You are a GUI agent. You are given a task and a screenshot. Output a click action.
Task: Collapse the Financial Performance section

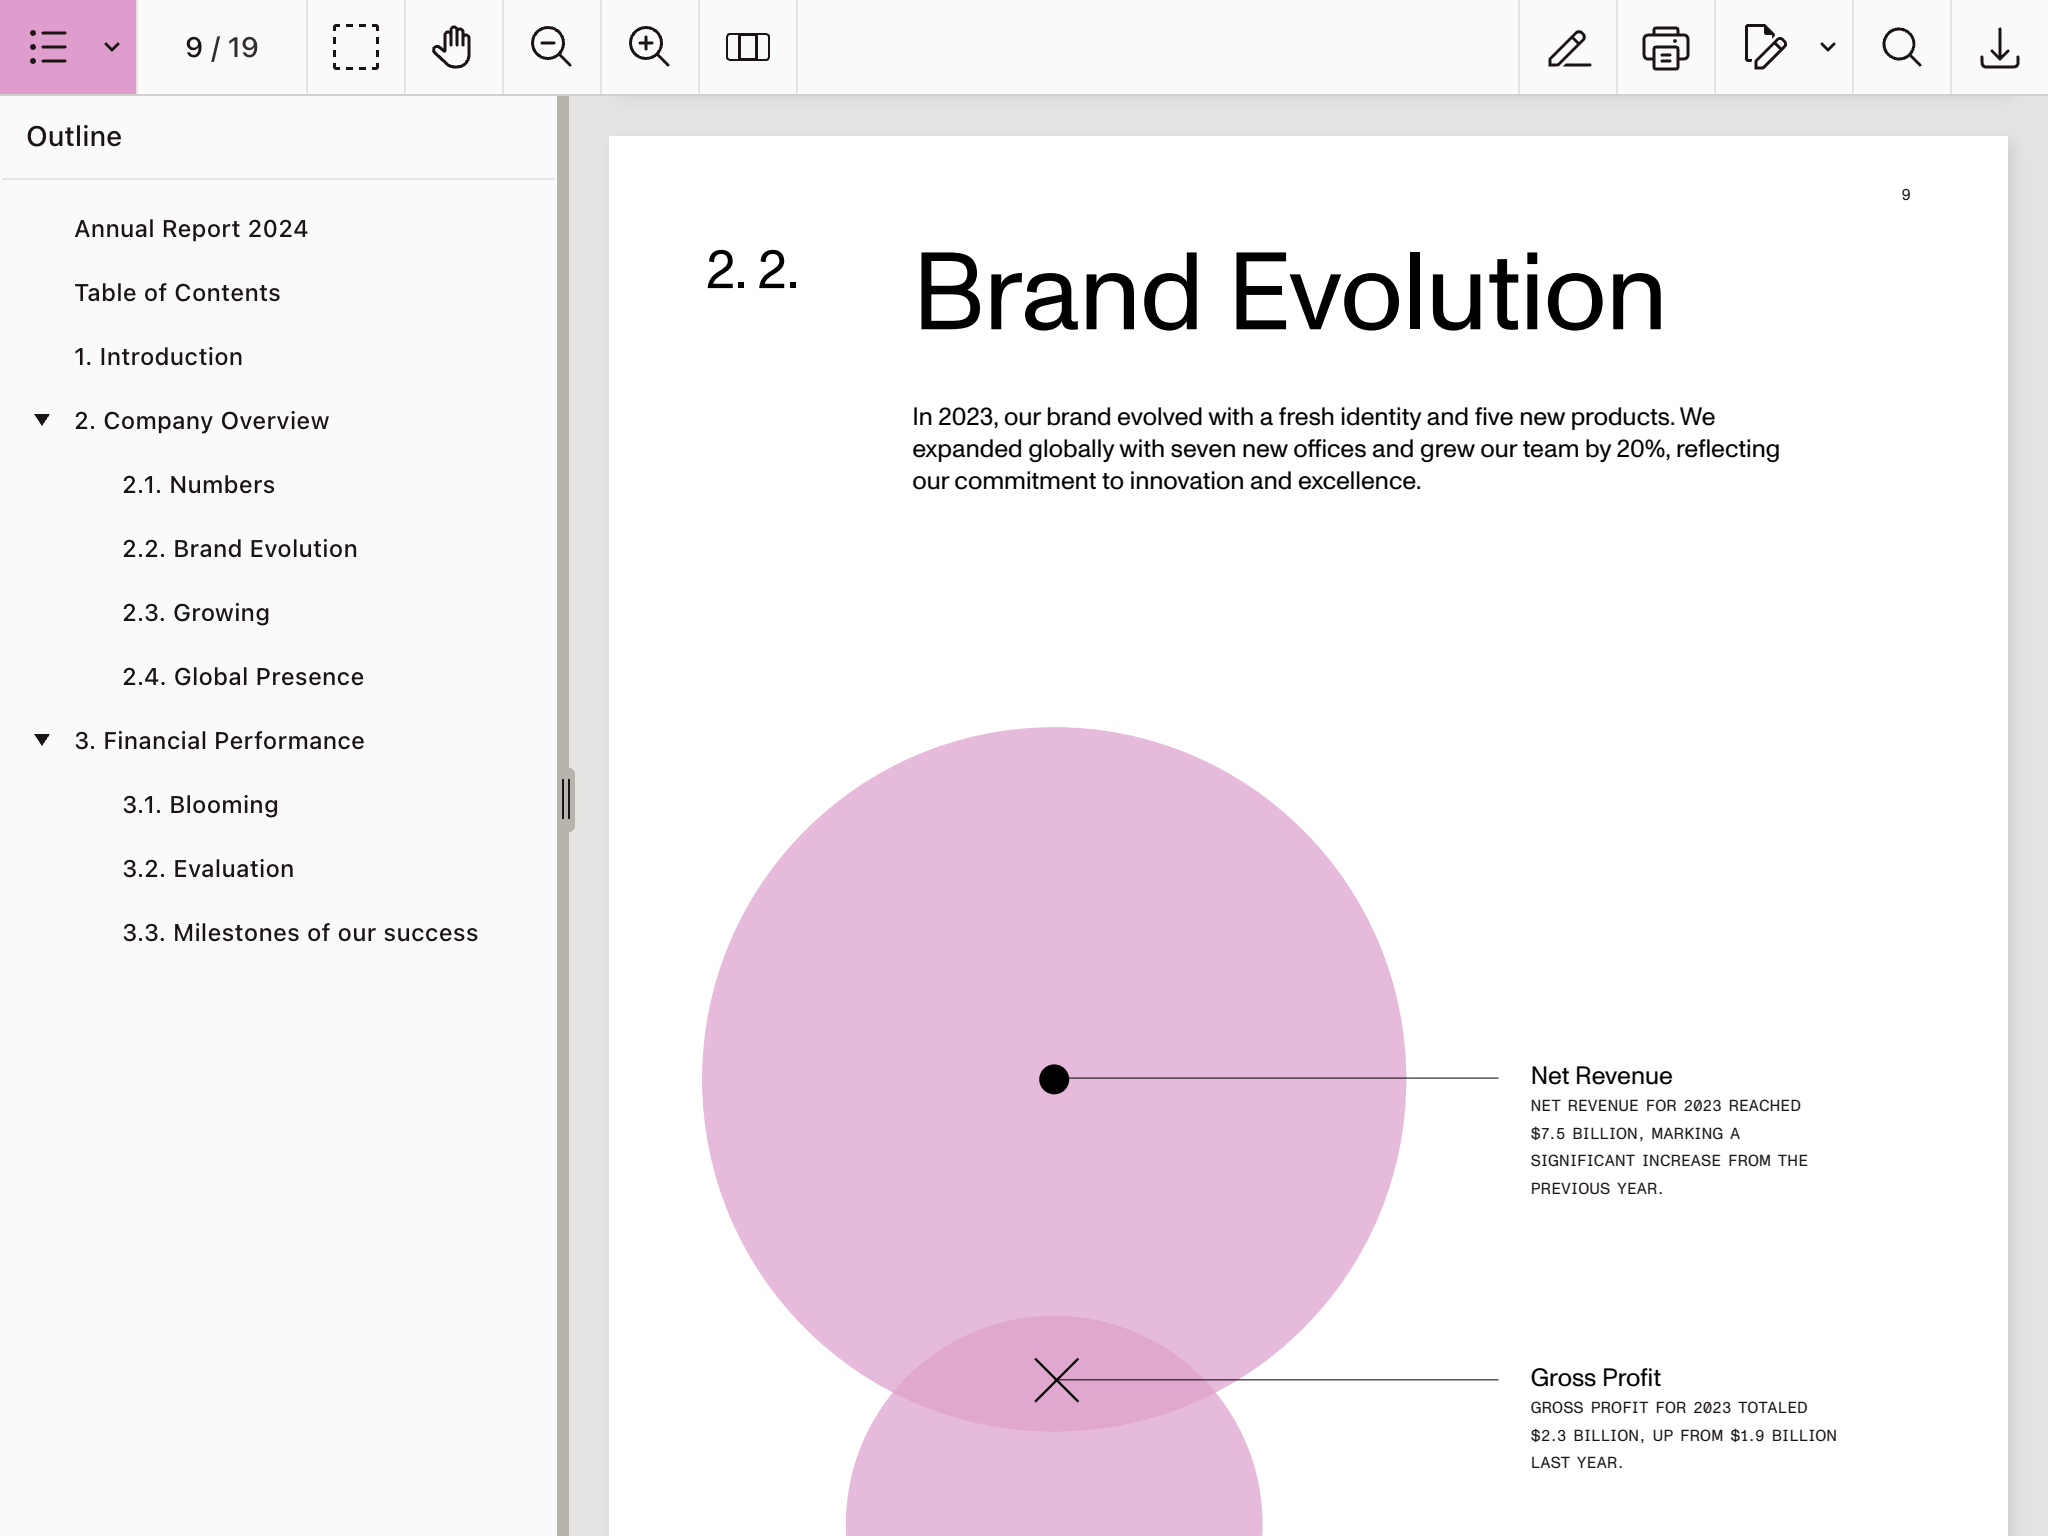click(42, 740)
